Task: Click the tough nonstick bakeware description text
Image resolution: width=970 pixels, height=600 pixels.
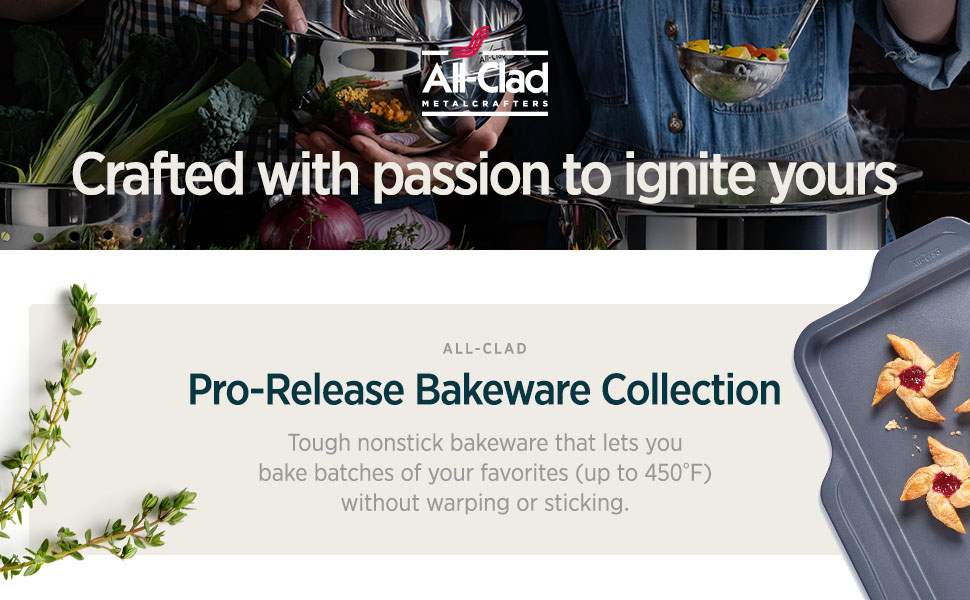Action: [484, 473]
